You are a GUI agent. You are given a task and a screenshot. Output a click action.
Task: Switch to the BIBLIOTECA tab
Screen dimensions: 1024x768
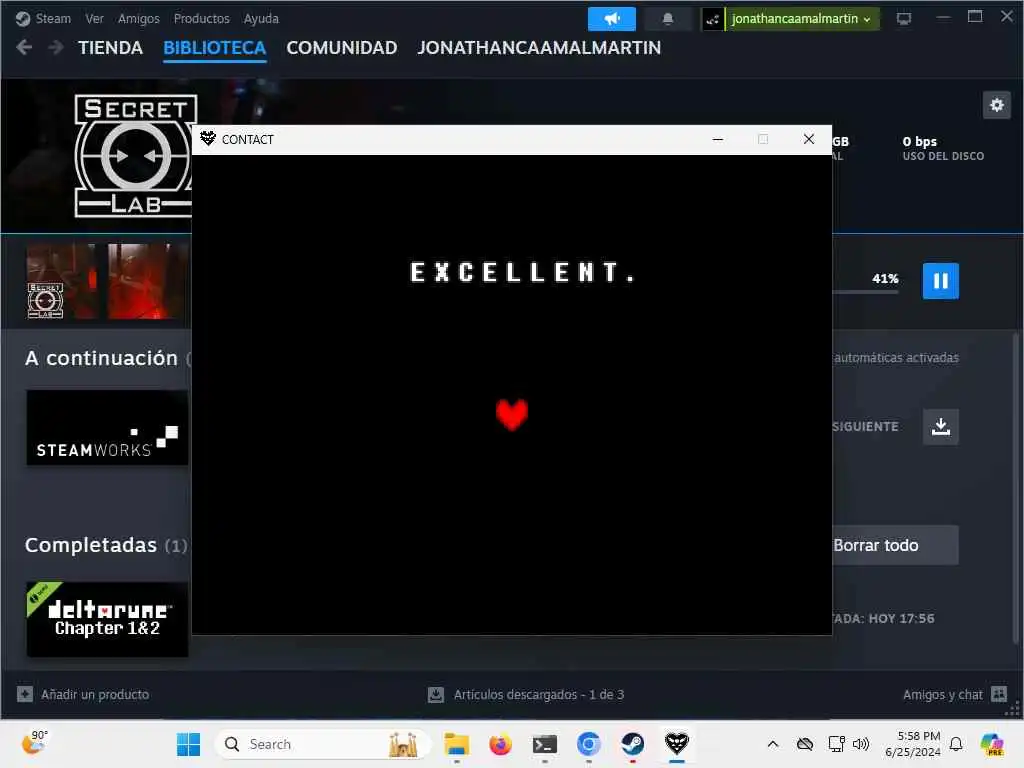pyautogui.click(x=214, y=48)
